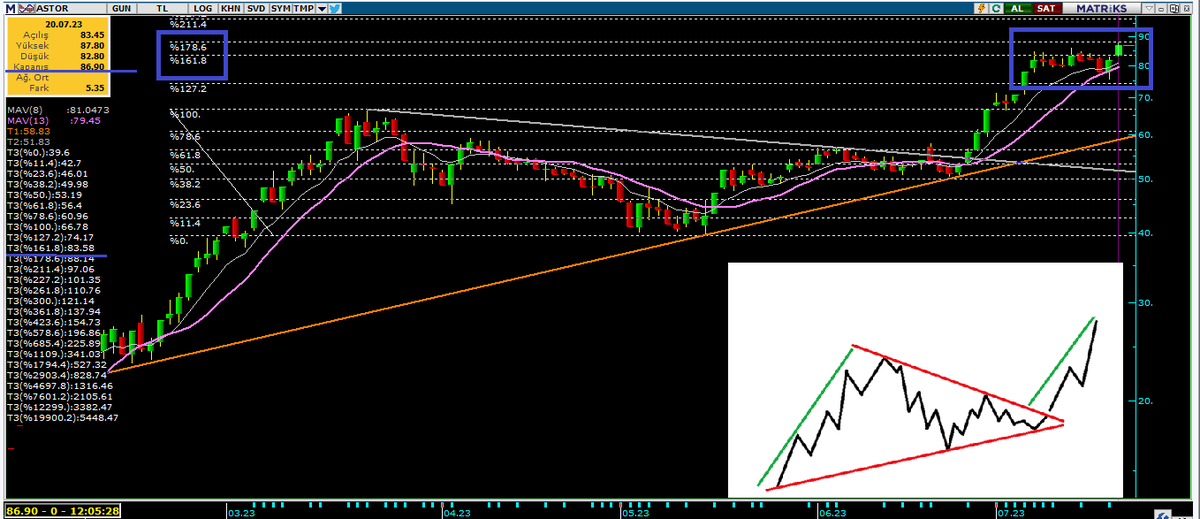Select the T1:58.83 trend label
This screenshot has height=519, width=1200.
click(28, 130)
